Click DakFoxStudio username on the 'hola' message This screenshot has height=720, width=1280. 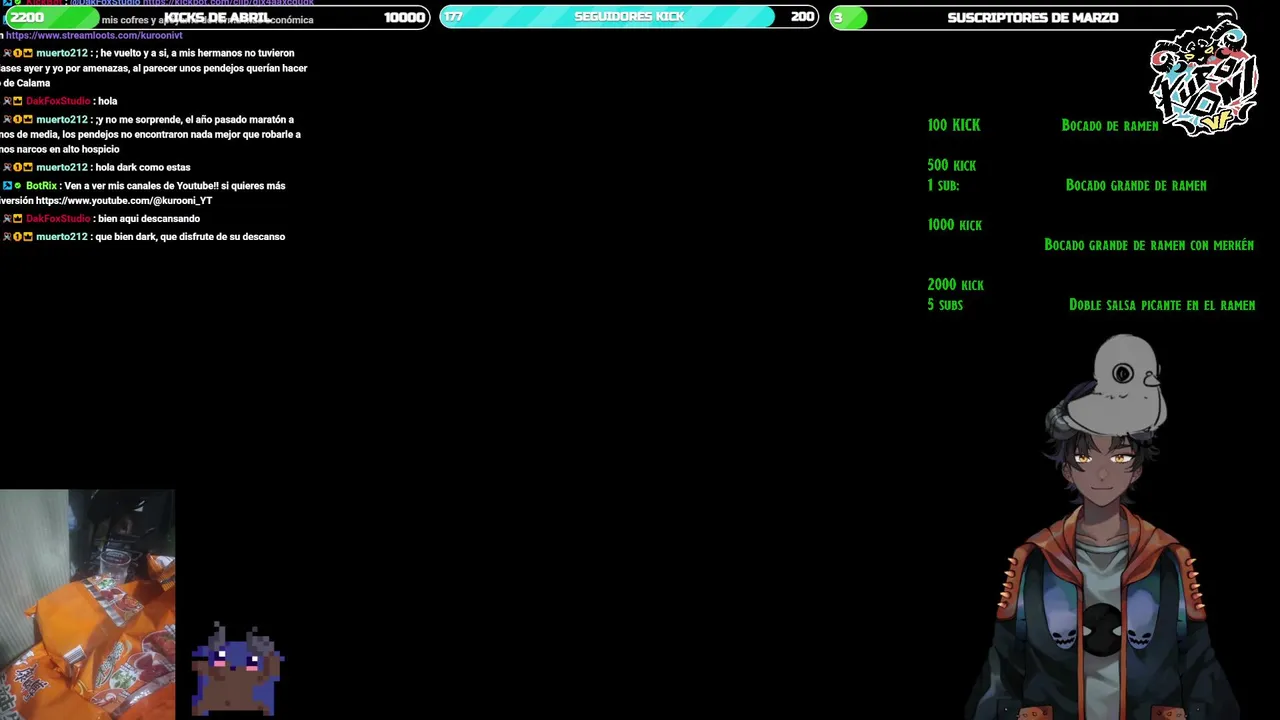click(x=58, y=101)
